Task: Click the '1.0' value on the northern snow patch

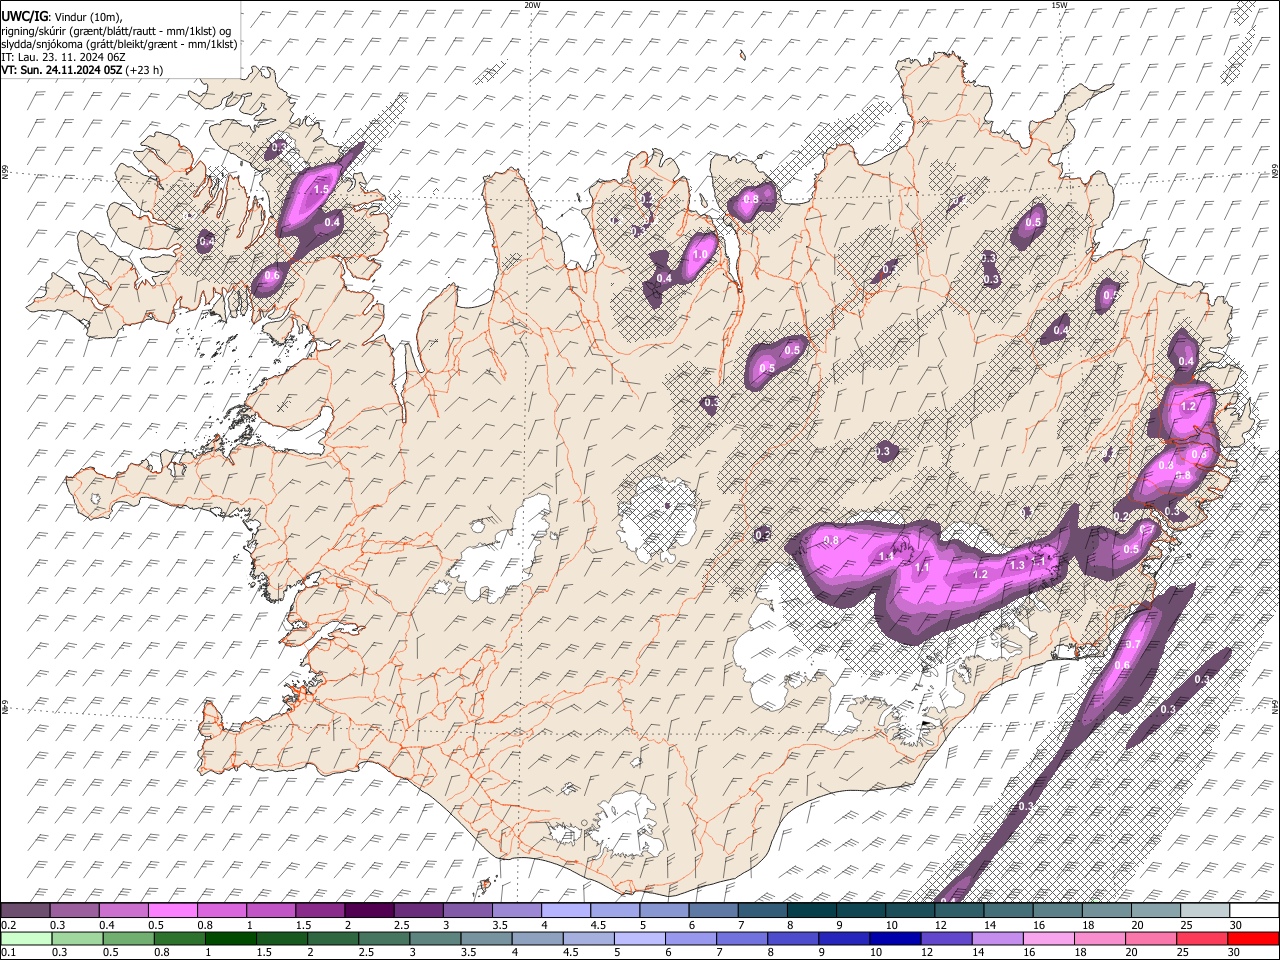Action: 699,255
